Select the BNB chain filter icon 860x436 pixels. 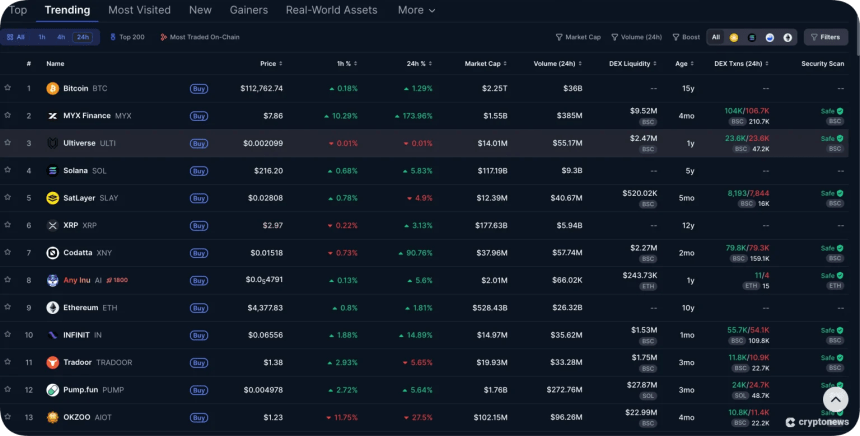coord(734,37)
